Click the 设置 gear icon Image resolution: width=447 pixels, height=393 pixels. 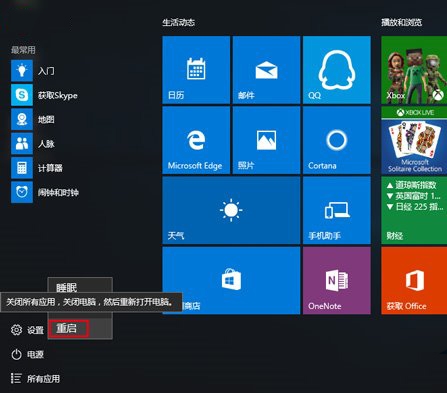(16, 330)
